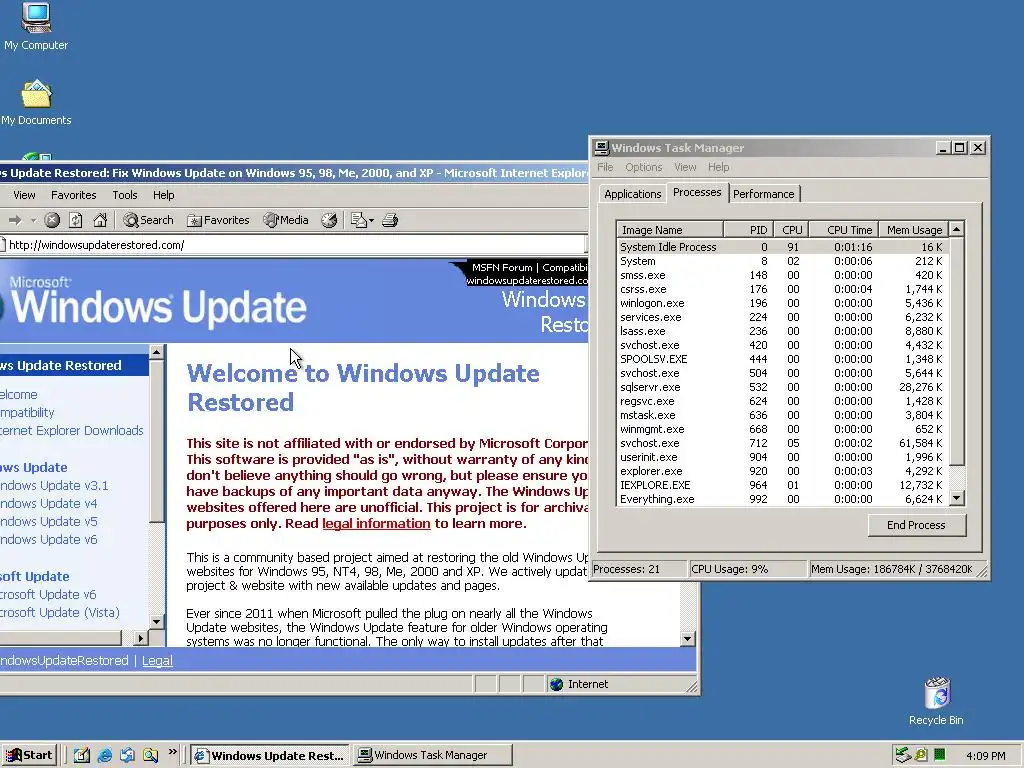Open Task Manager Options menu
The image size is (1024, 768).
pyautogui.click(x=643, y=167)
